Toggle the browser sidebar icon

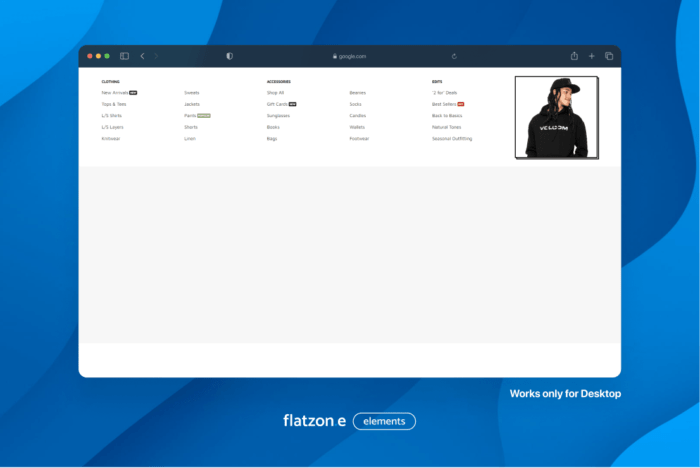tap(125, 56)
